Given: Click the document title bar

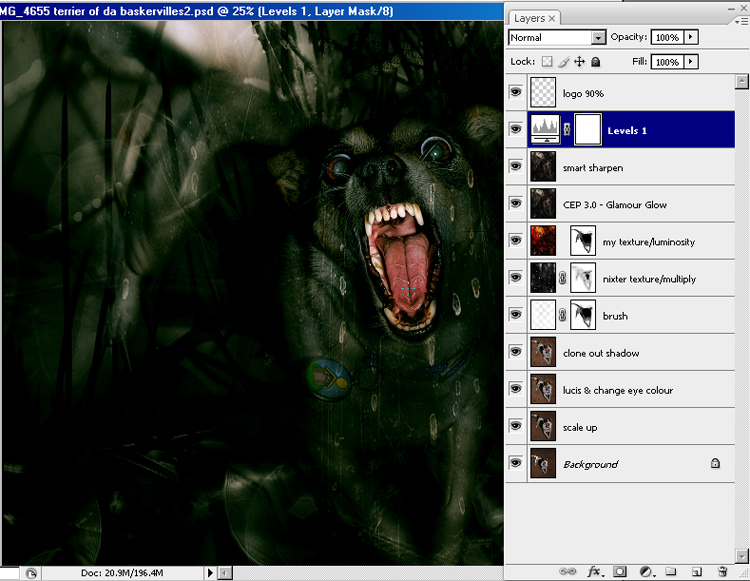Looking at the screenshot, I should pyautogui.click(x=252, y=11).
